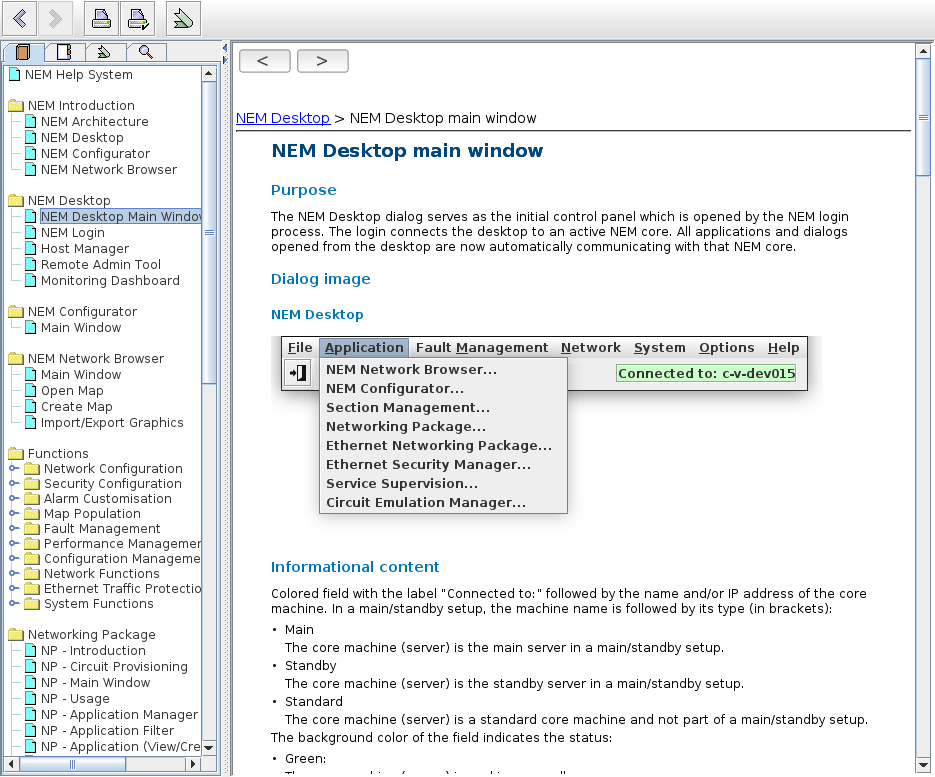Expand the Fault Management folder node
The width and height of the screenshot is (935, 777).
click(14, 529)
